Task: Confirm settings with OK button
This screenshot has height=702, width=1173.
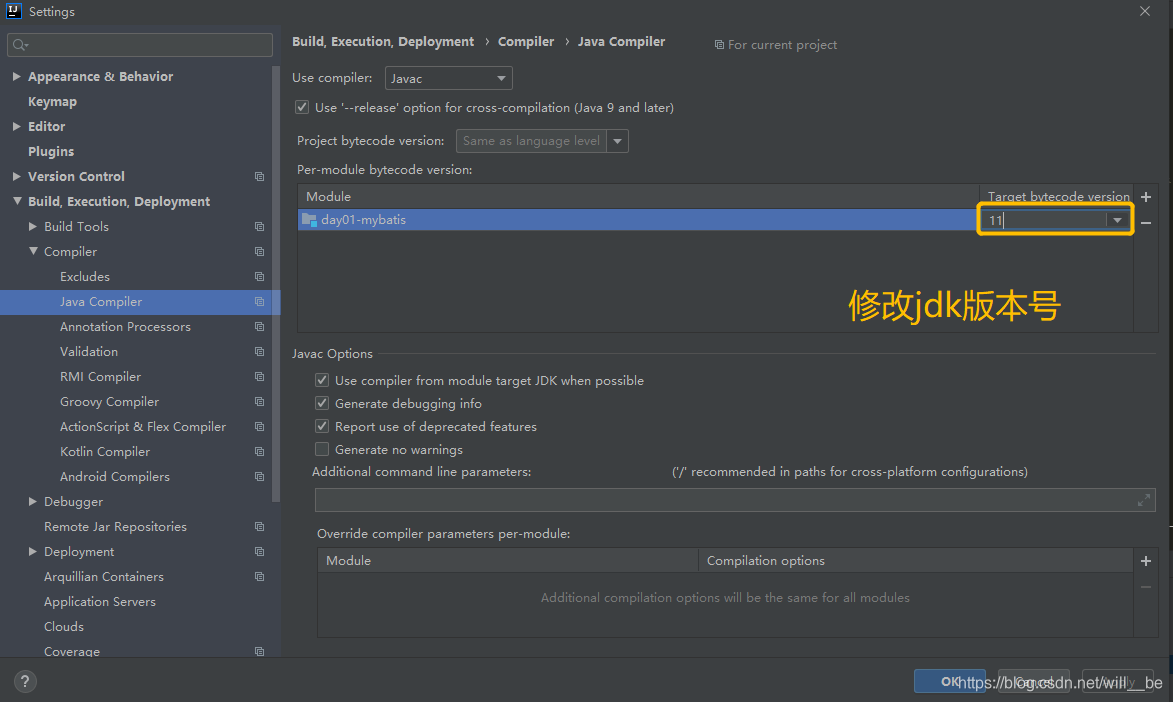Action: pos(949,681)
